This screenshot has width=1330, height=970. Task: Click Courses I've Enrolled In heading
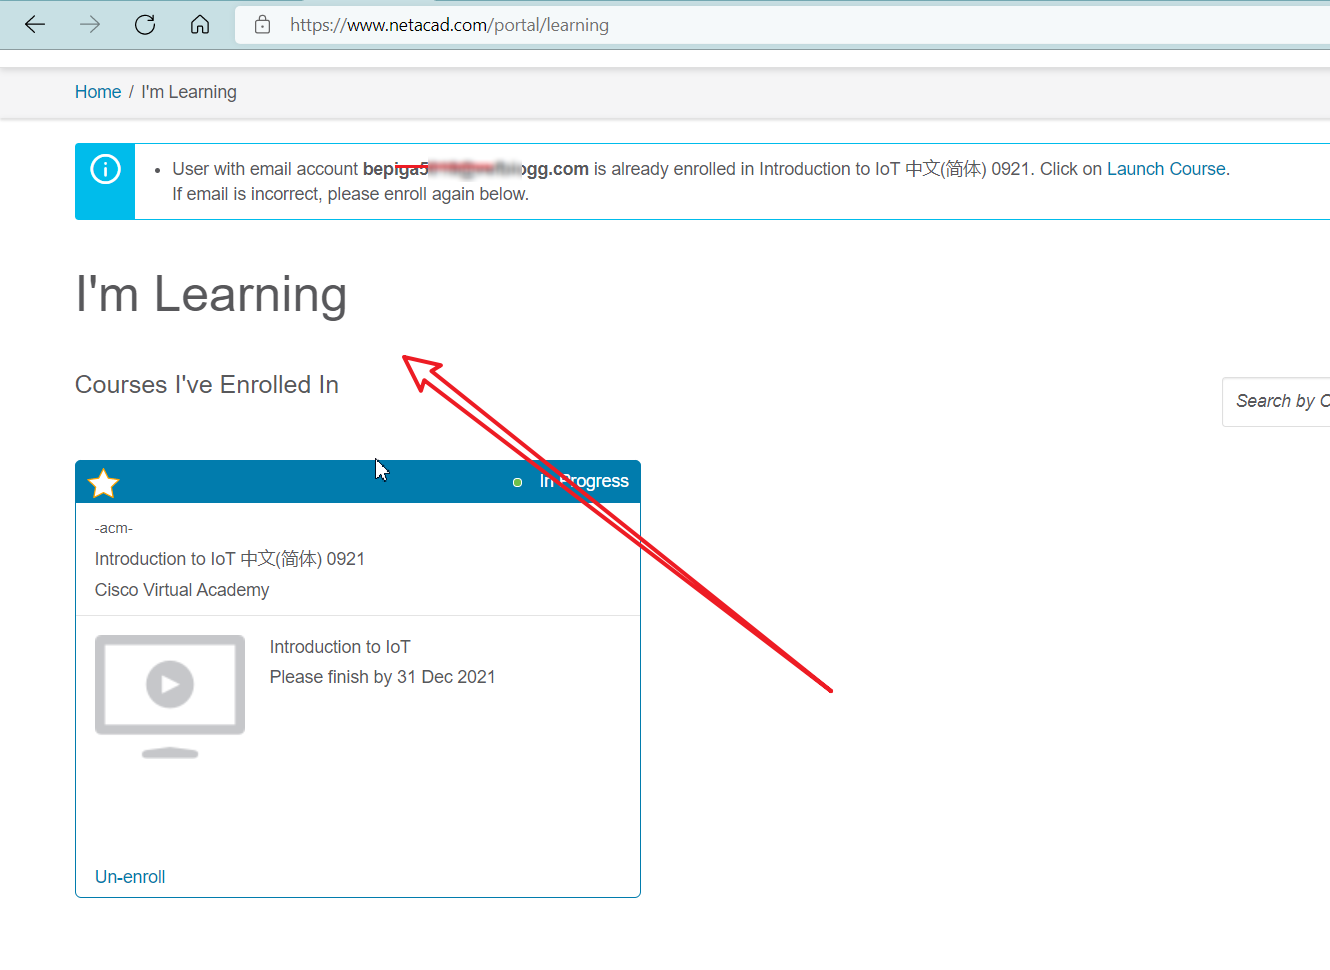[x=207, y=385]
